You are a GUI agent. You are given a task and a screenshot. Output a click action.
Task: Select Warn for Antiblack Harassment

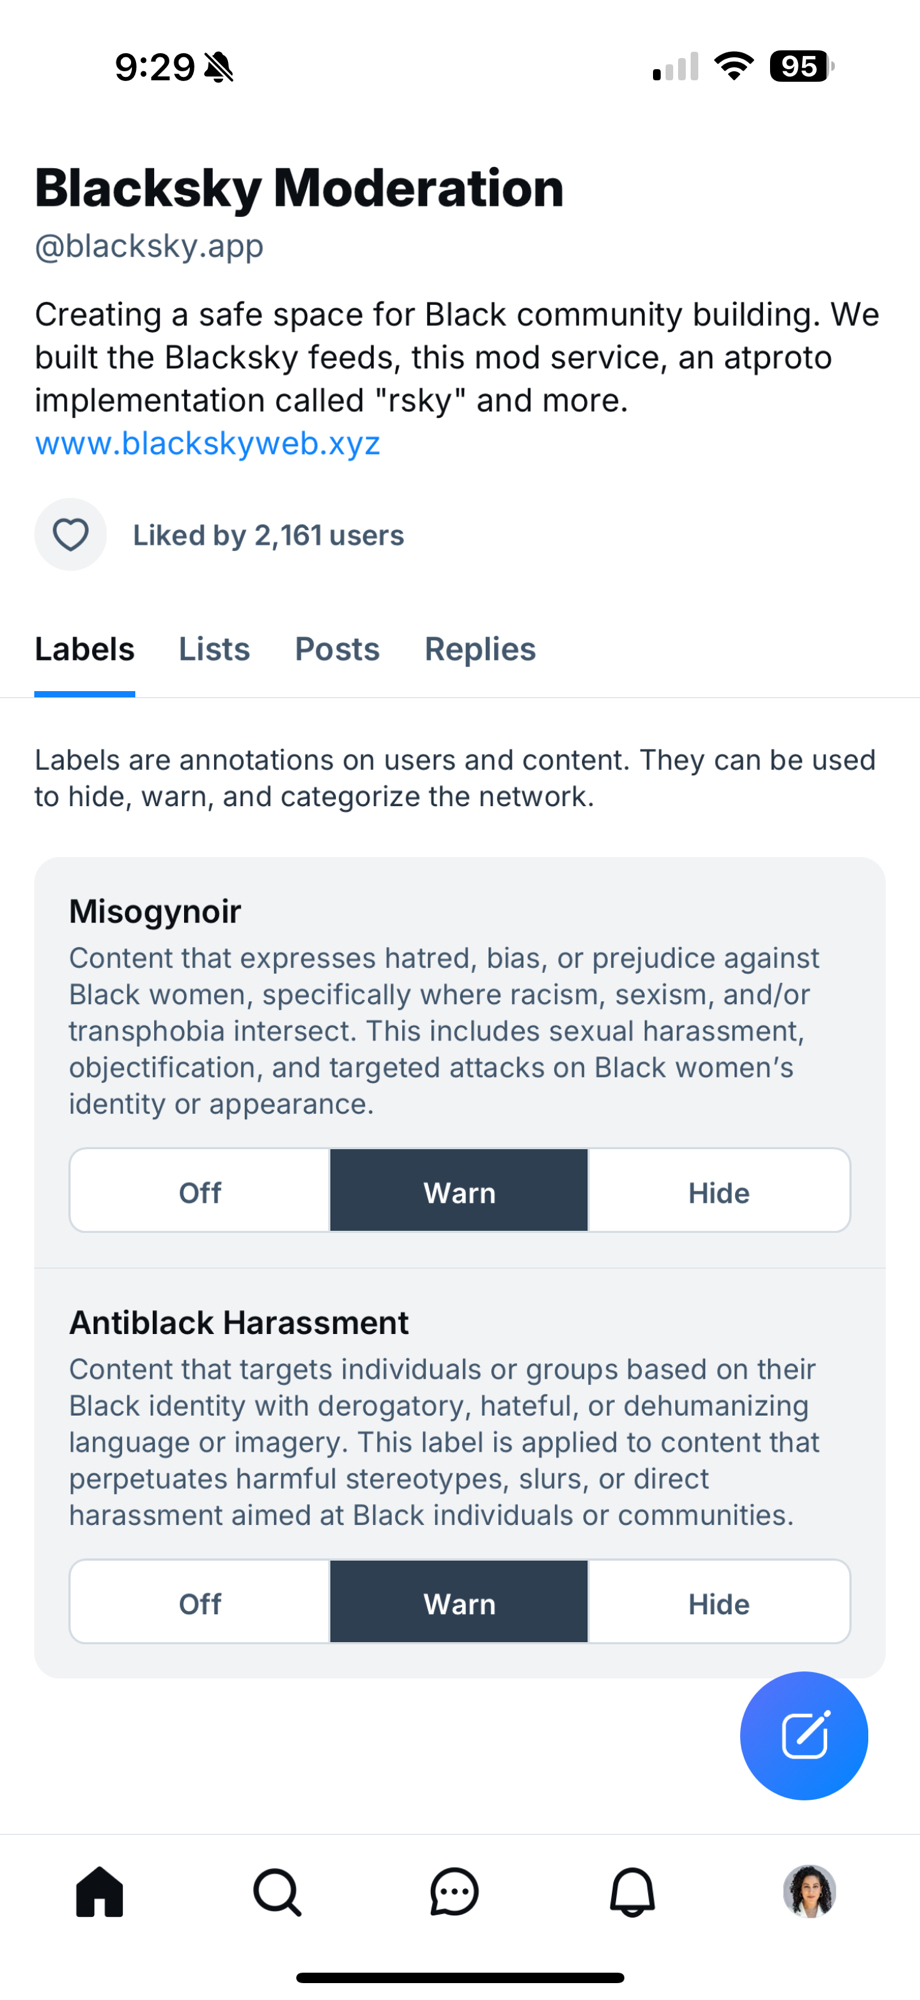459,1602
